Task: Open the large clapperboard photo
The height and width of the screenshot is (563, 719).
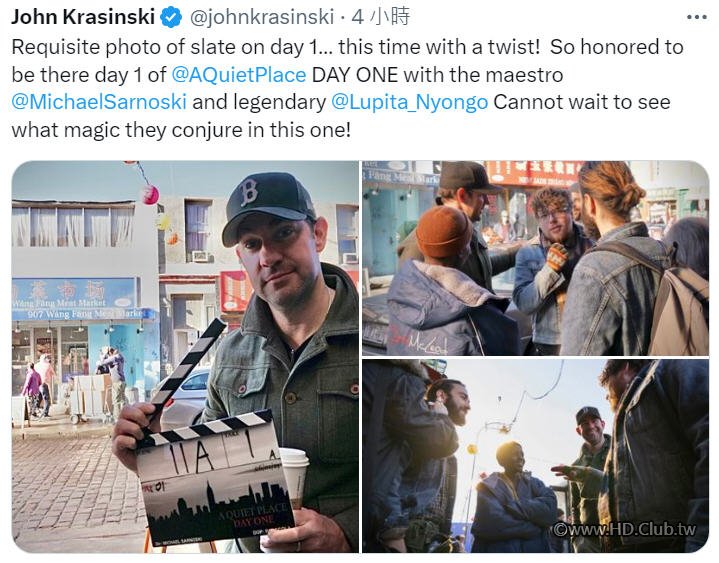Action: [185, 356]
